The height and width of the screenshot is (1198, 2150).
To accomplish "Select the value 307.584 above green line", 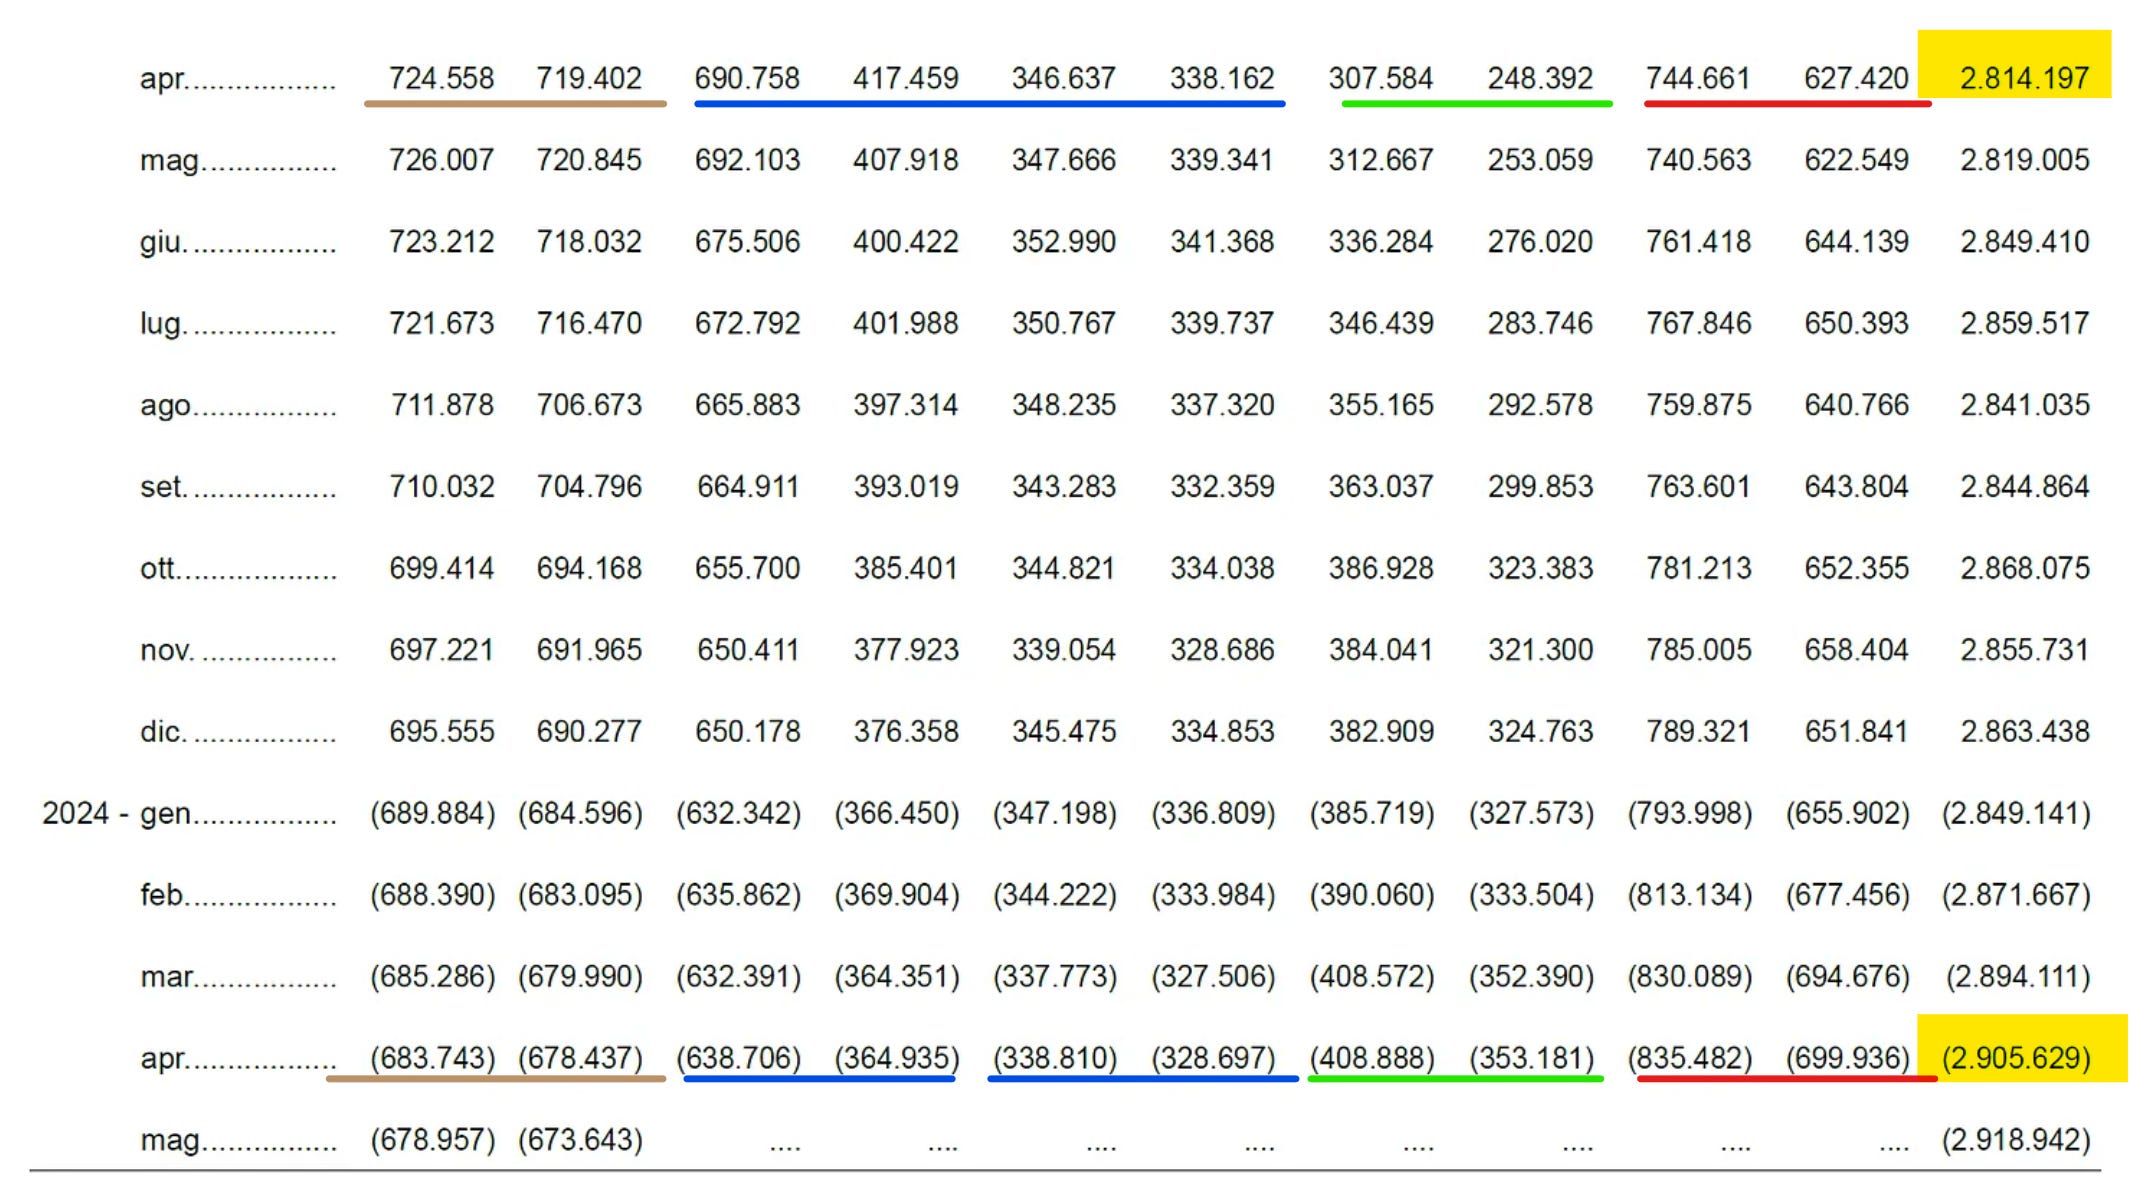I will (x=1380, y=78).
